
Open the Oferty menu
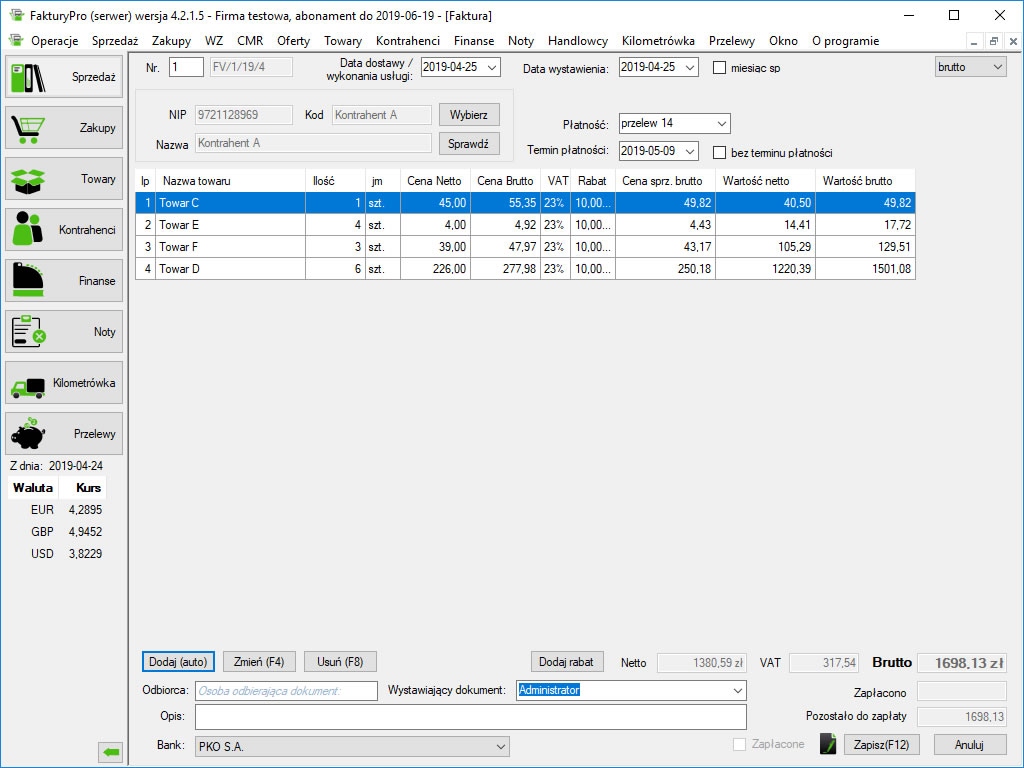[293, 41]
